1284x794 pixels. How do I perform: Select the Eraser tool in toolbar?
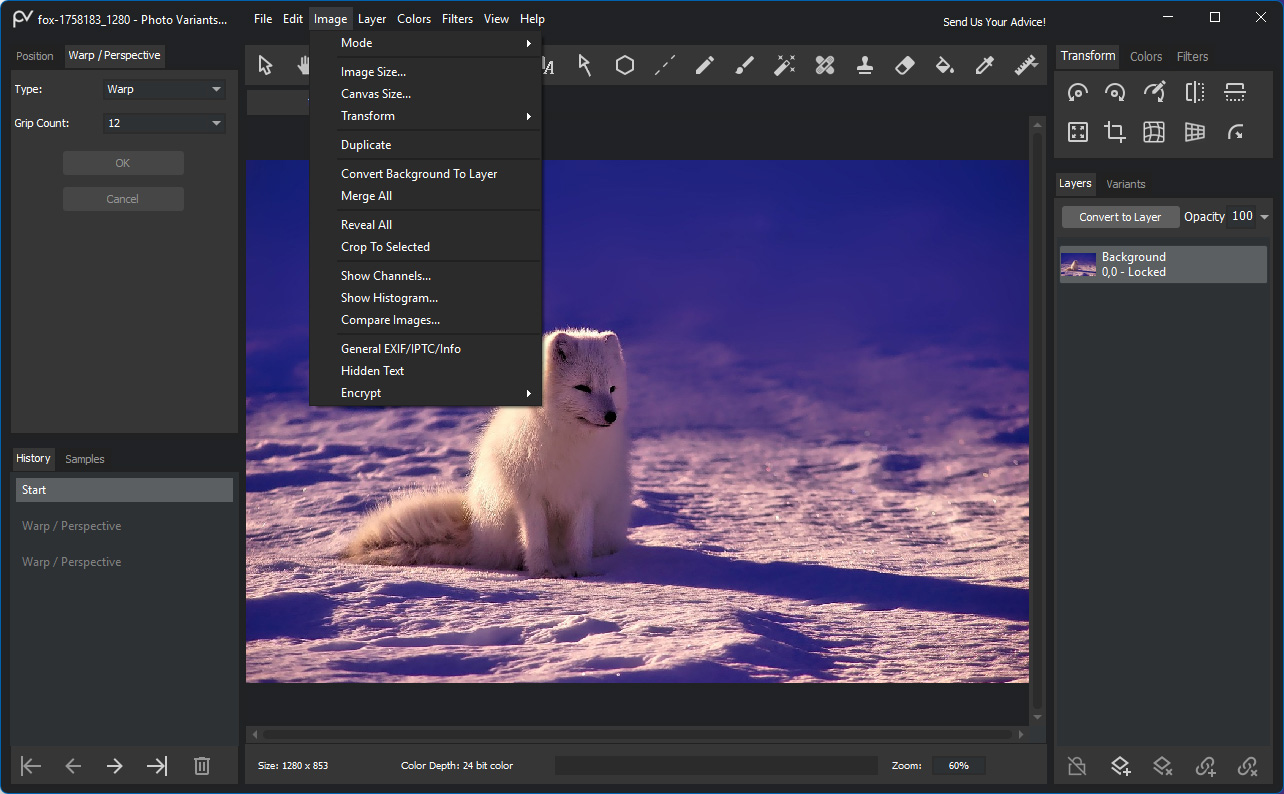(904, 65)
